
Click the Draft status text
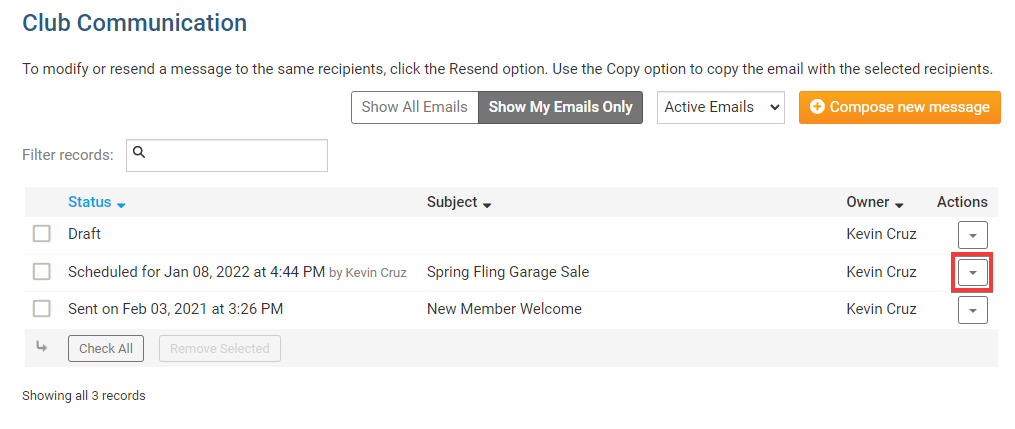(85, 234)
